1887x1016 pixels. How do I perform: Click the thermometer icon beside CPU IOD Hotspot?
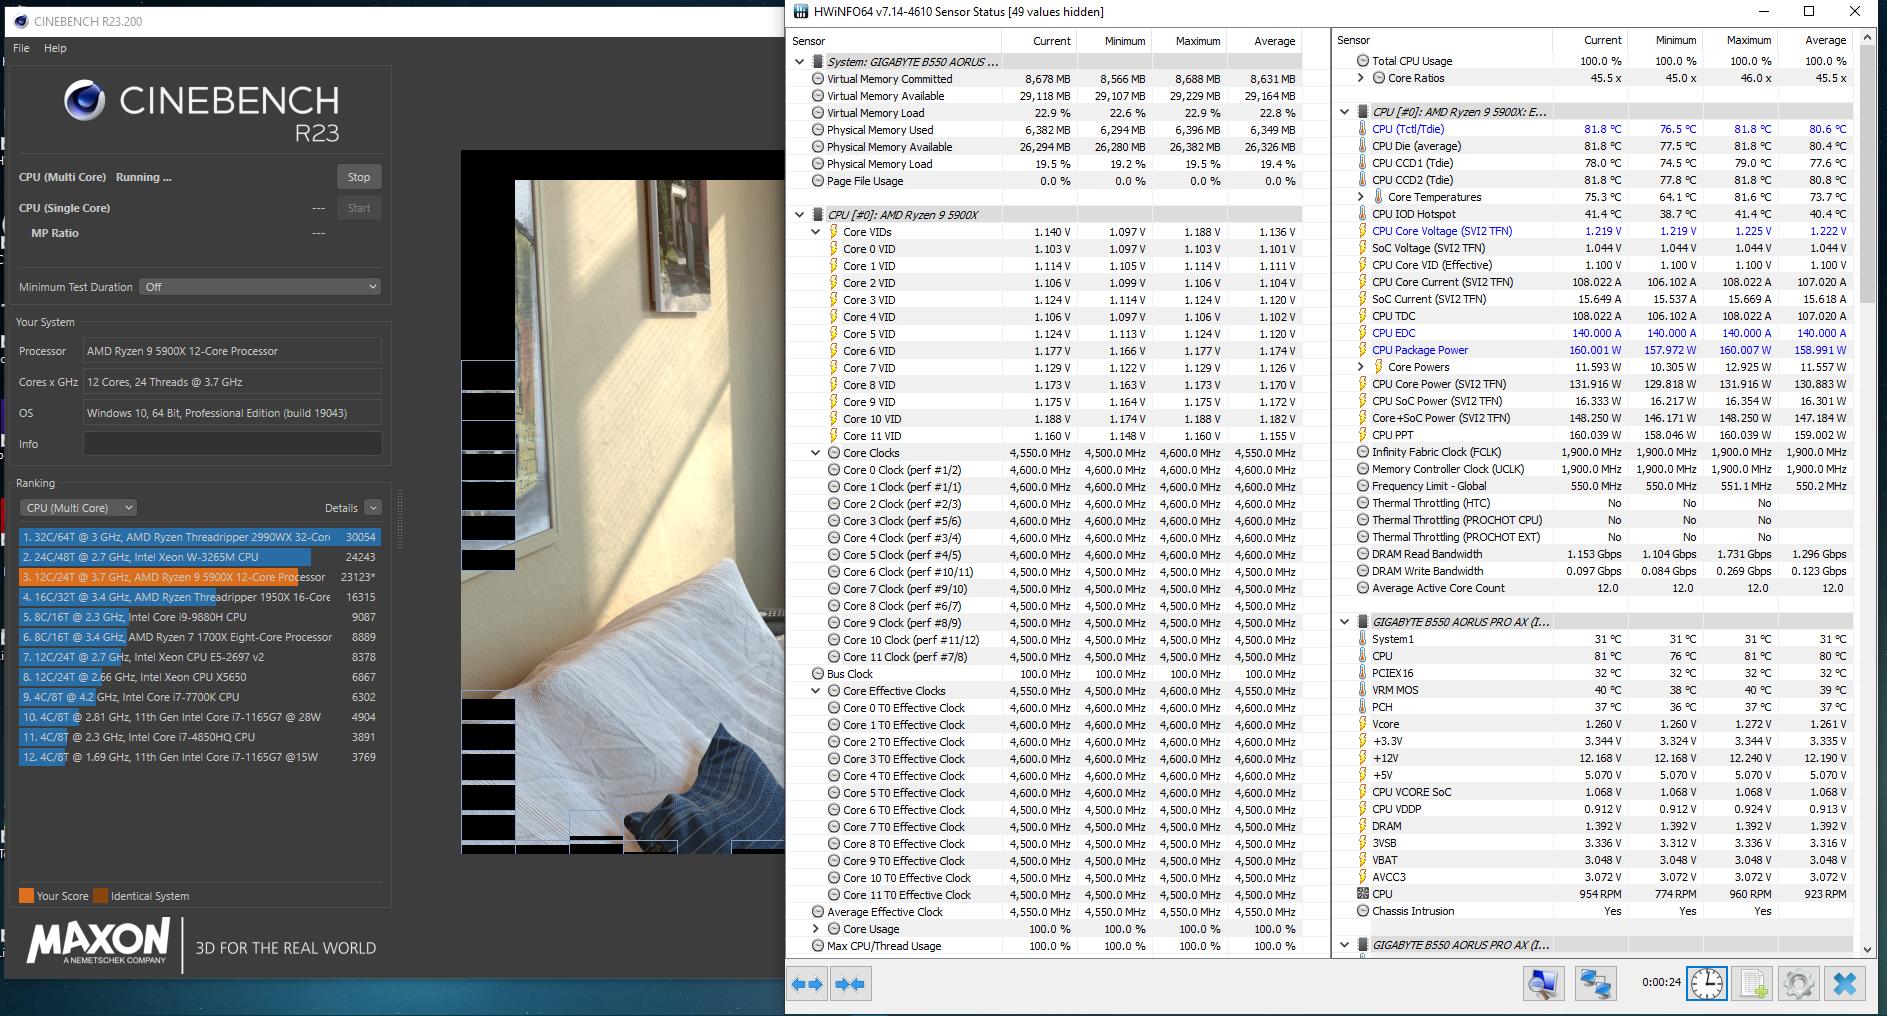pyautogui.click(x=1362, y=214)
